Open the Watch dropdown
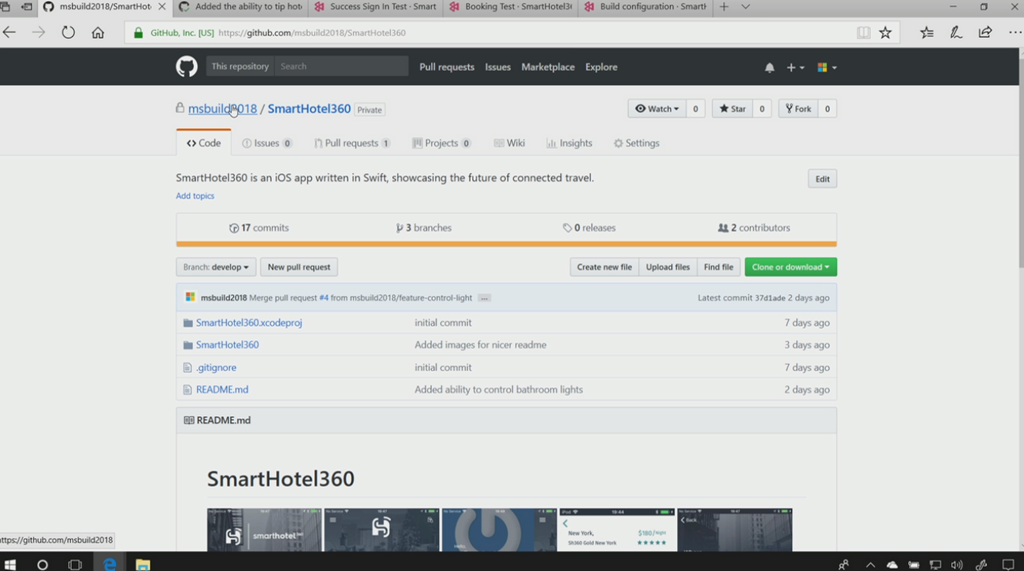The width and height of the screenshot is (1024, 571). (x=657, y=108)
